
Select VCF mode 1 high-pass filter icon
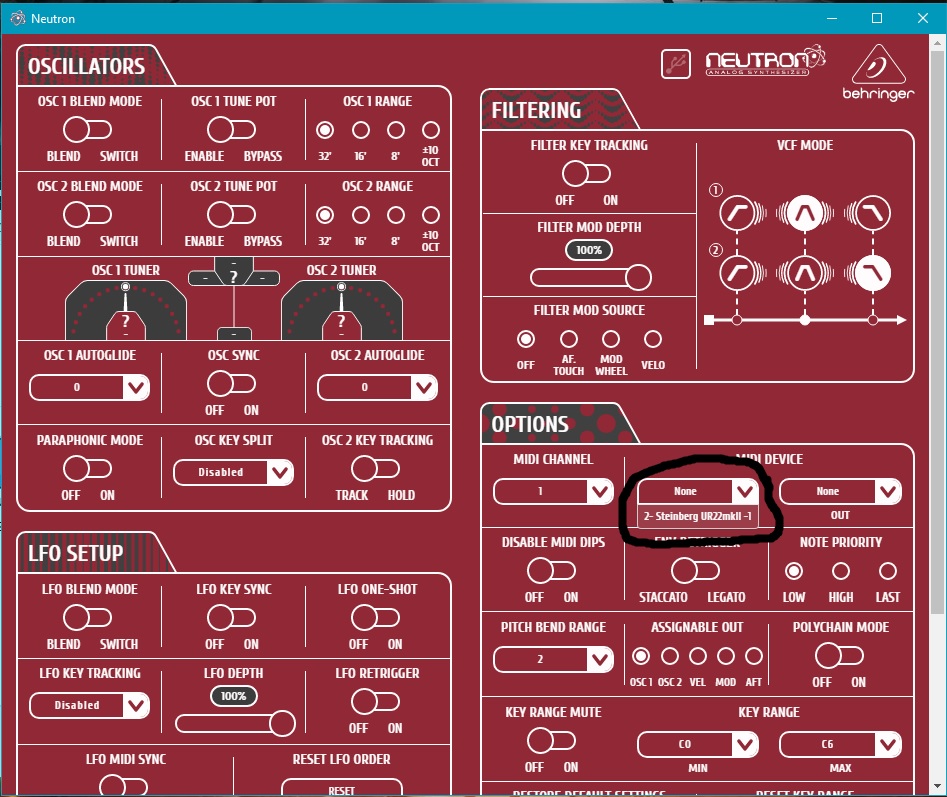pyautogui.click(x=737, y=213)
